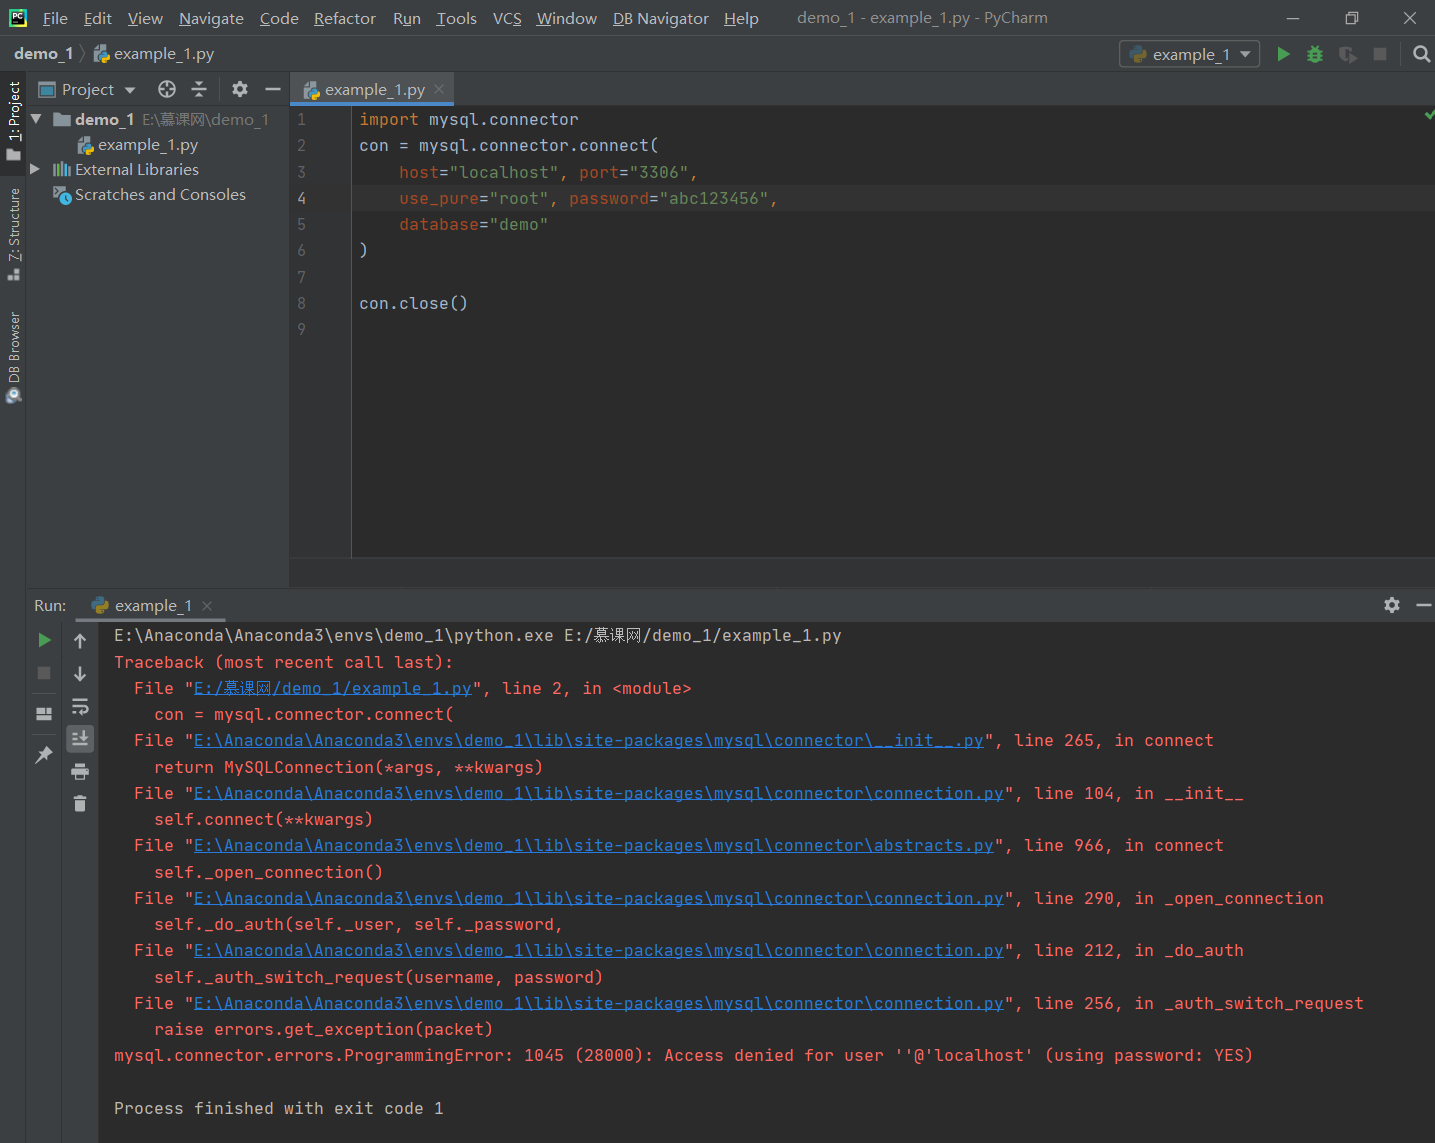Rerun example_1 from Run panel
1435x1143 pixels.
click(44, 640)
